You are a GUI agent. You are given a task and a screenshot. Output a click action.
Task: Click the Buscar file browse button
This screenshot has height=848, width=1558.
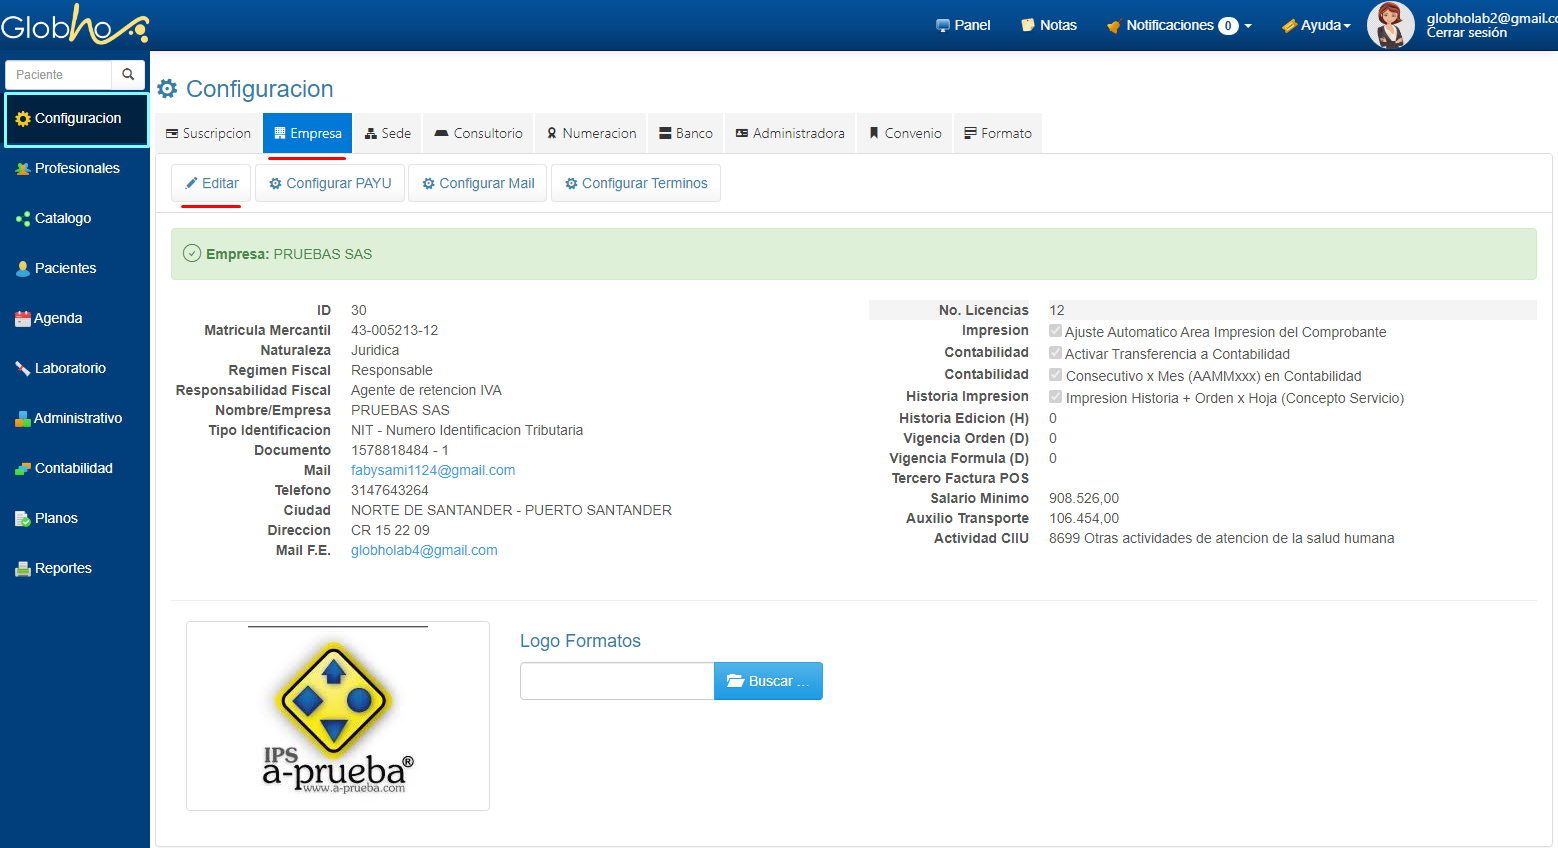[x=768, y=681]
